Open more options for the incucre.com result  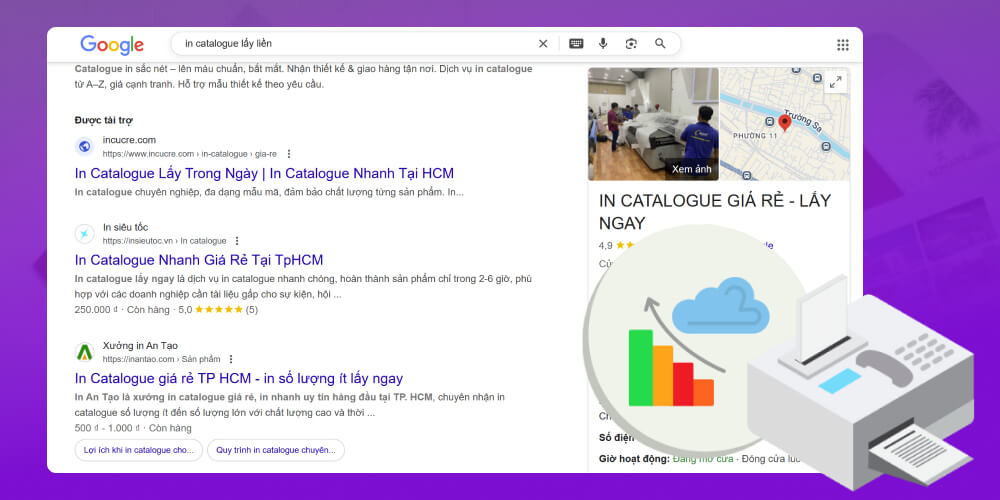(289, 154)
